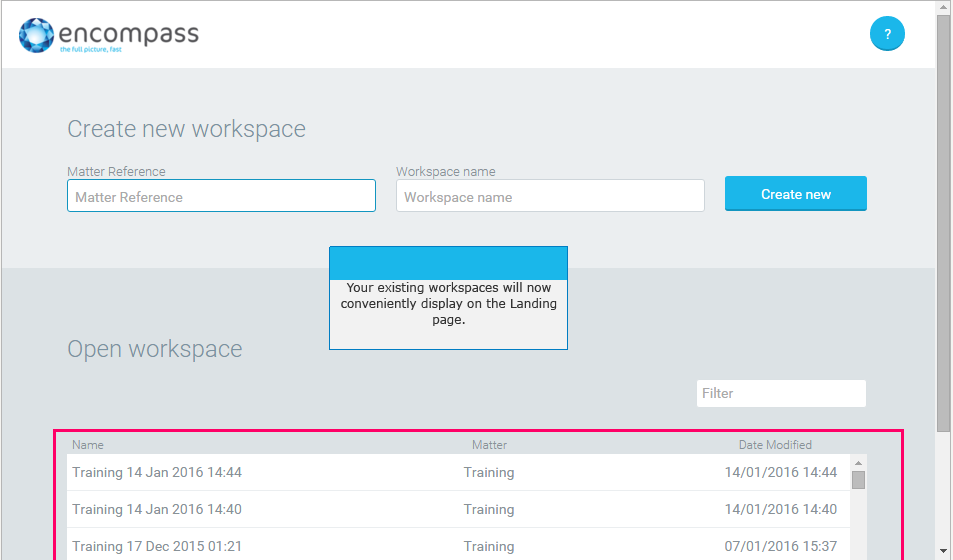Sort workspaces by Name column header
Screen dimensions: 953x560
[88, 444]
